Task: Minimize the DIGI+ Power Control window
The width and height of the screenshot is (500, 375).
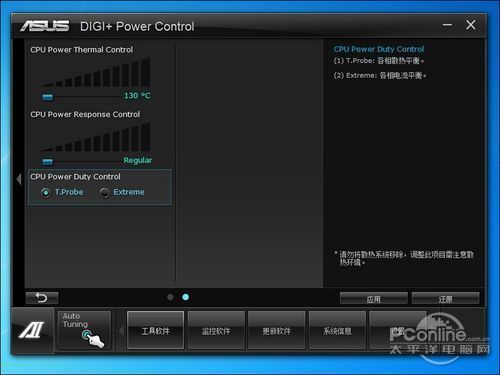Action: coord(447,25)
